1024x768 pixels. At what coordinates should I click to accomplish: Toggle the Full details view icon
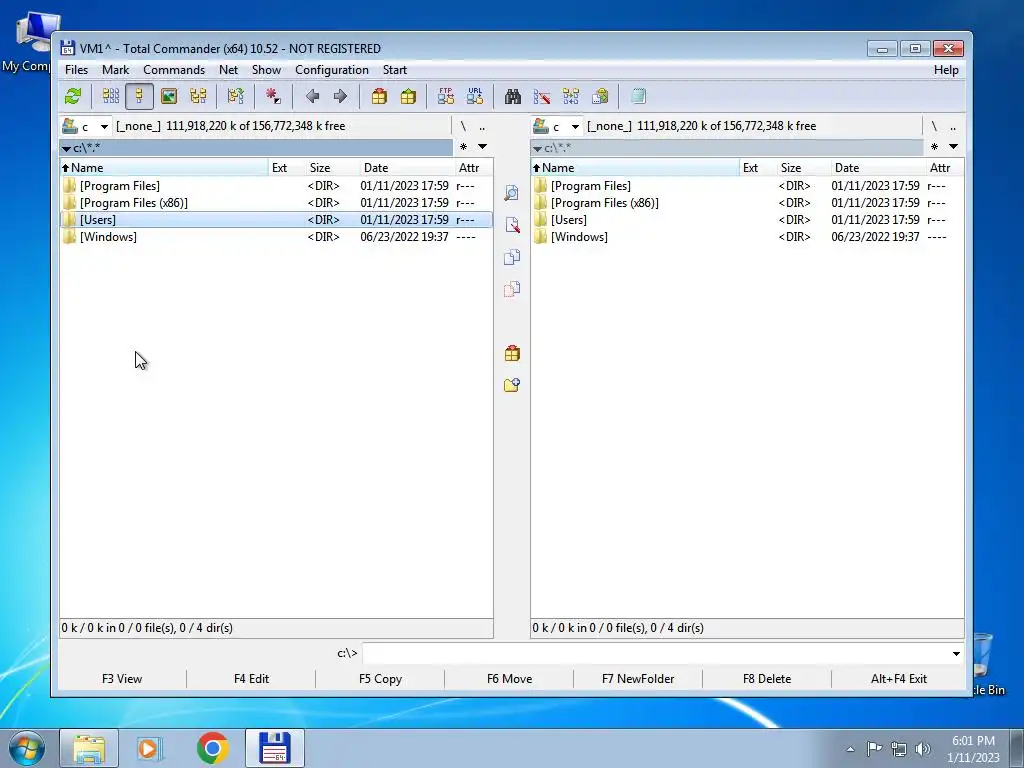[139, 97]
